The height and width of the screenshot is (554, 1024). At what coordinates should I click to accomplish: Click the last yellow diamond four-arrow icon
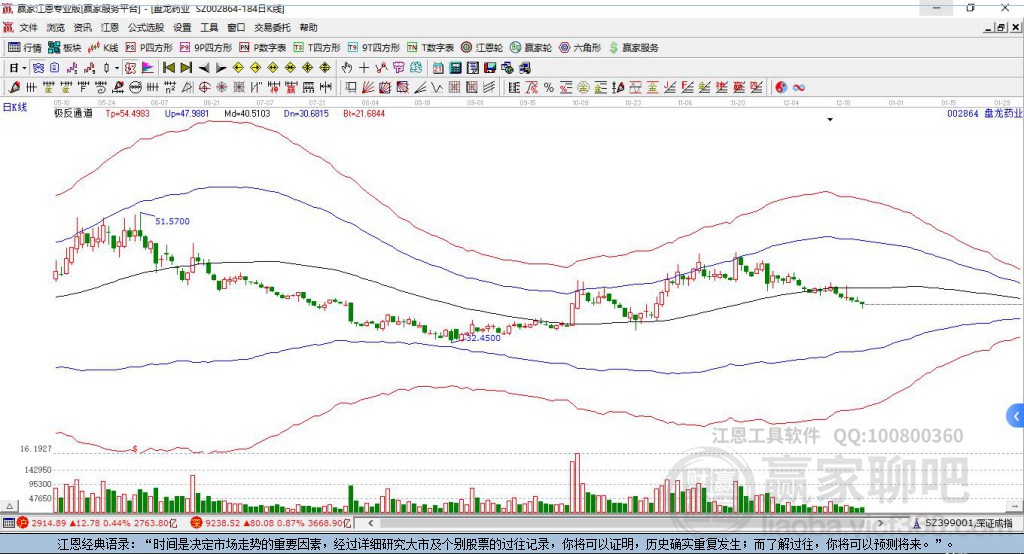(x=325, y=68)
